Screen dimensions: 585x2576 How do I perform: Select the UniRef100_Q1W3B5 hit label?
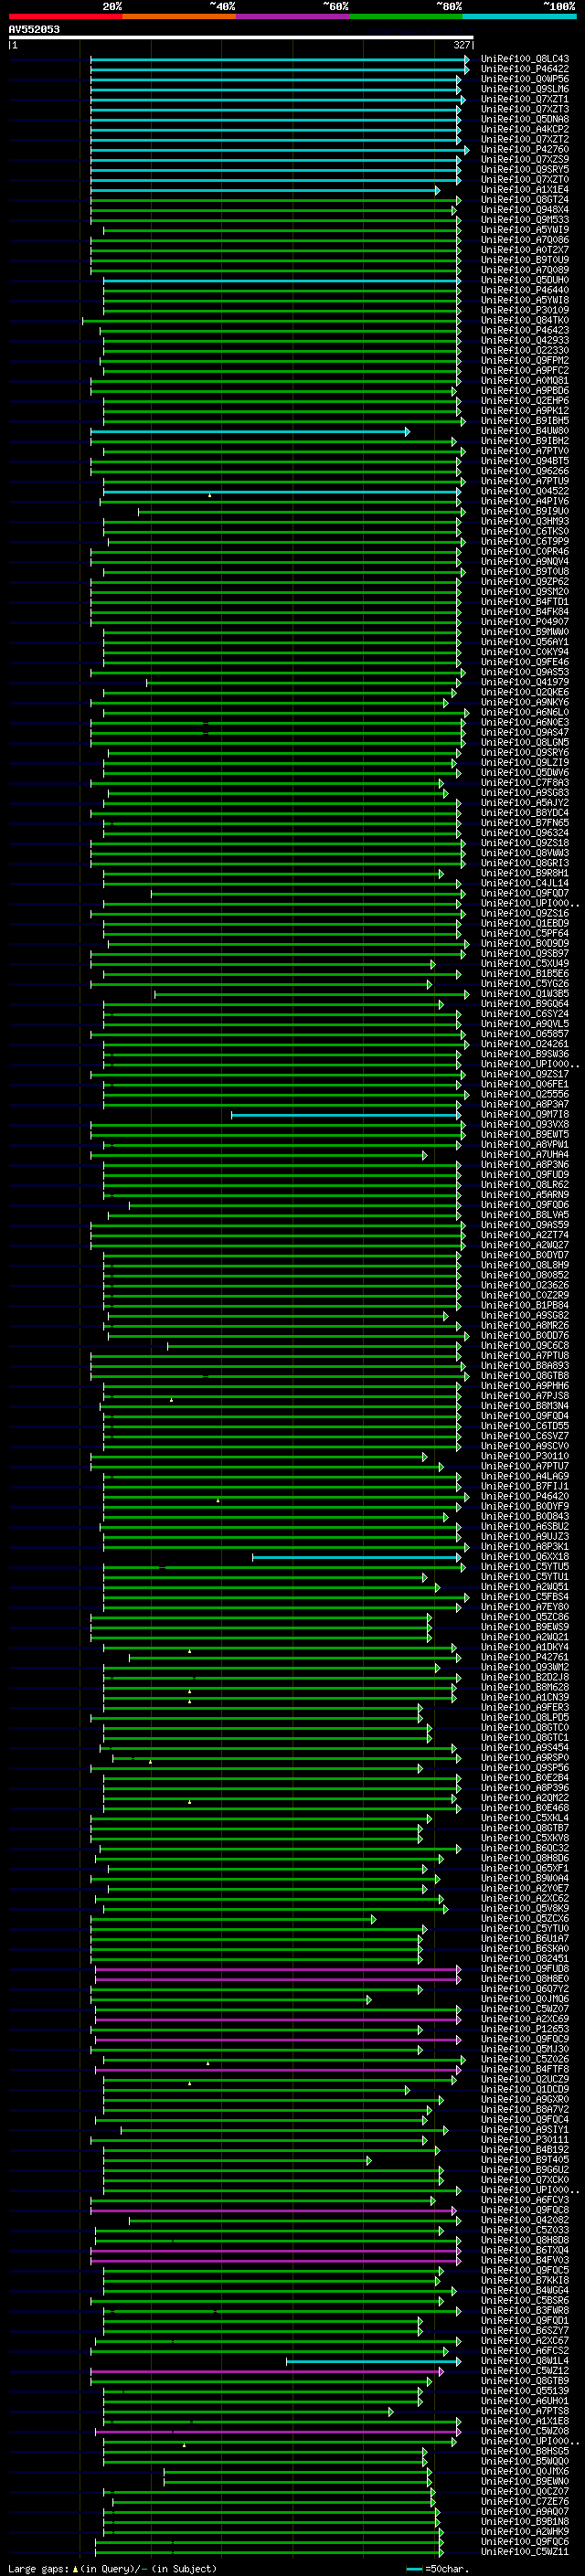point(524,994)
